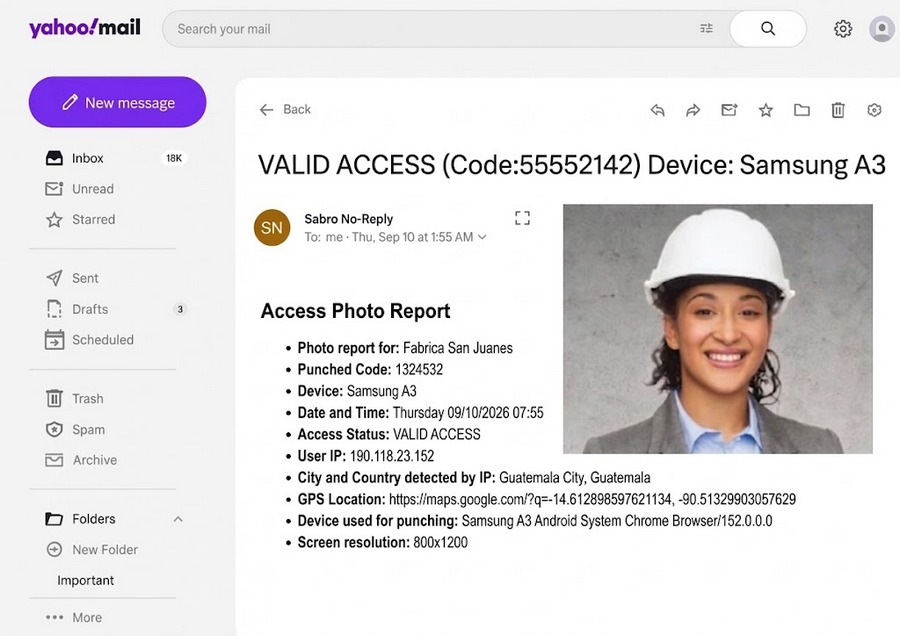Select the Device used for punching value

point(617,521)
